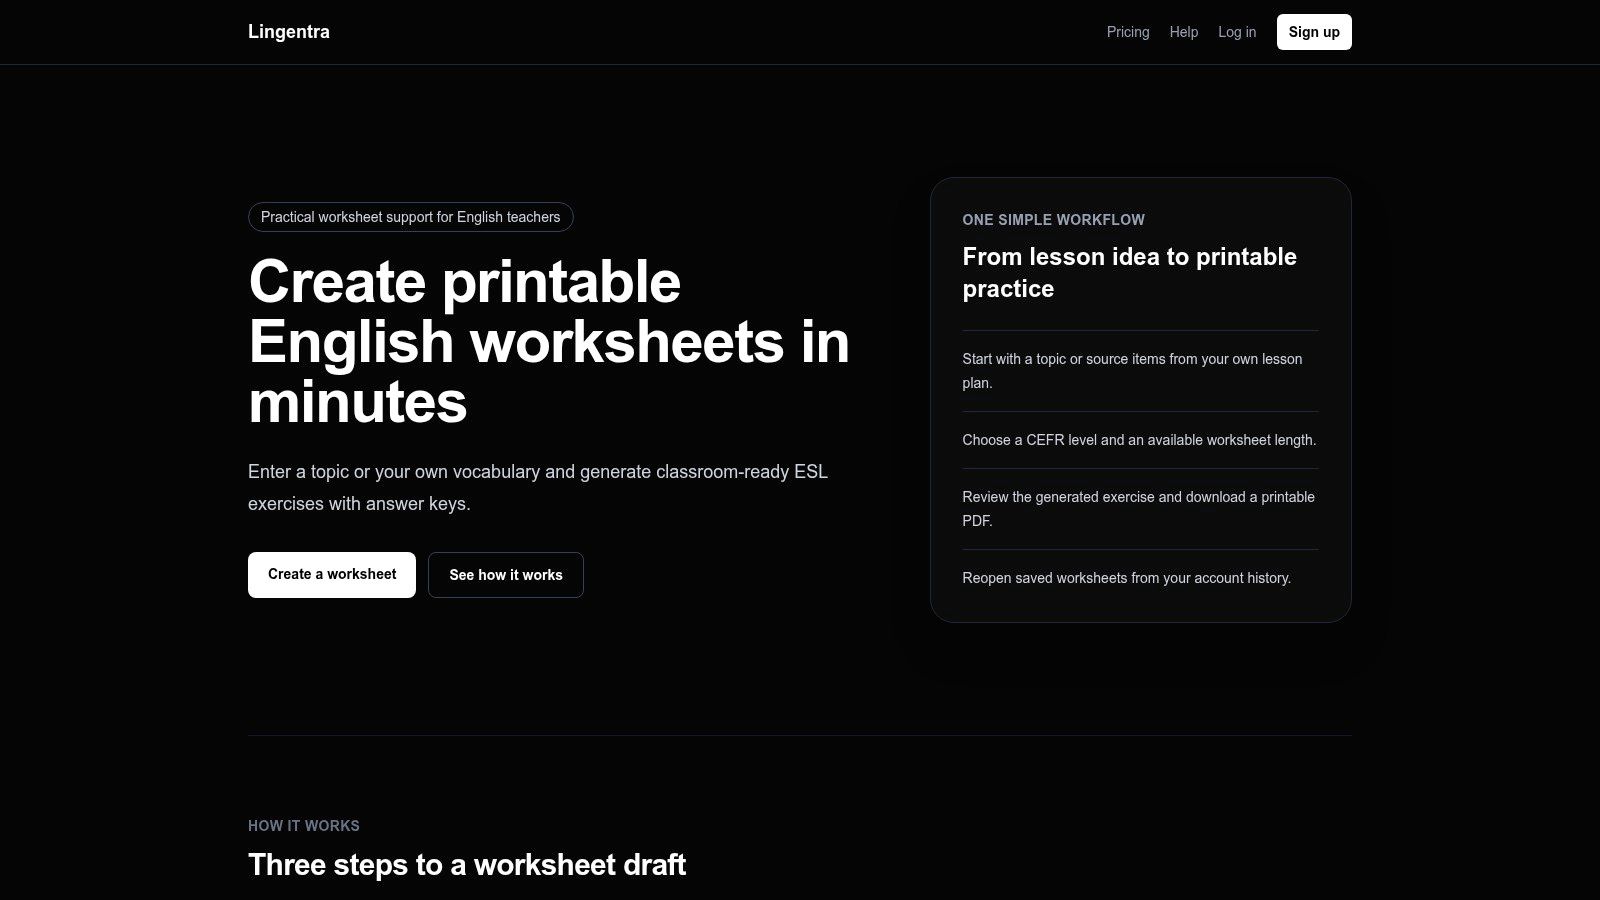
Task: Click the 'ONE SIMPLE WORKFLOW' label
Action: (1054, 220)
